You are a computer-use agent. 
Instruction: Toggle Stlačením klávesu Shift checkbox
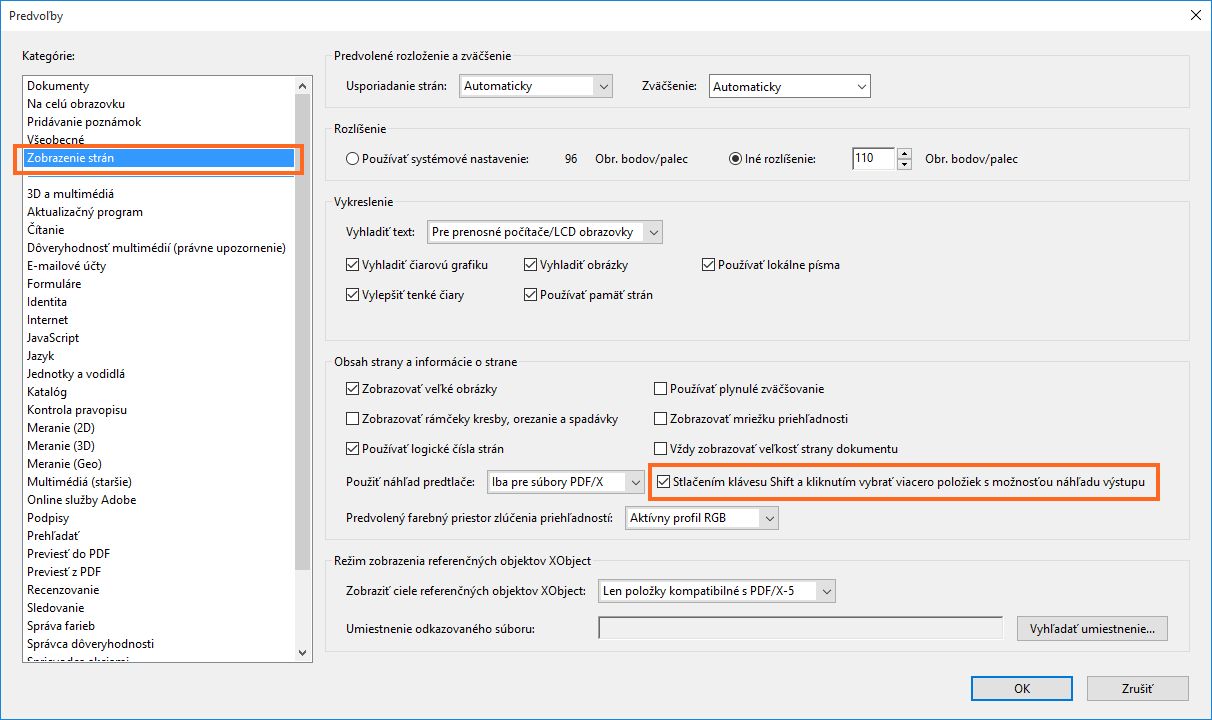pos(664,483)
